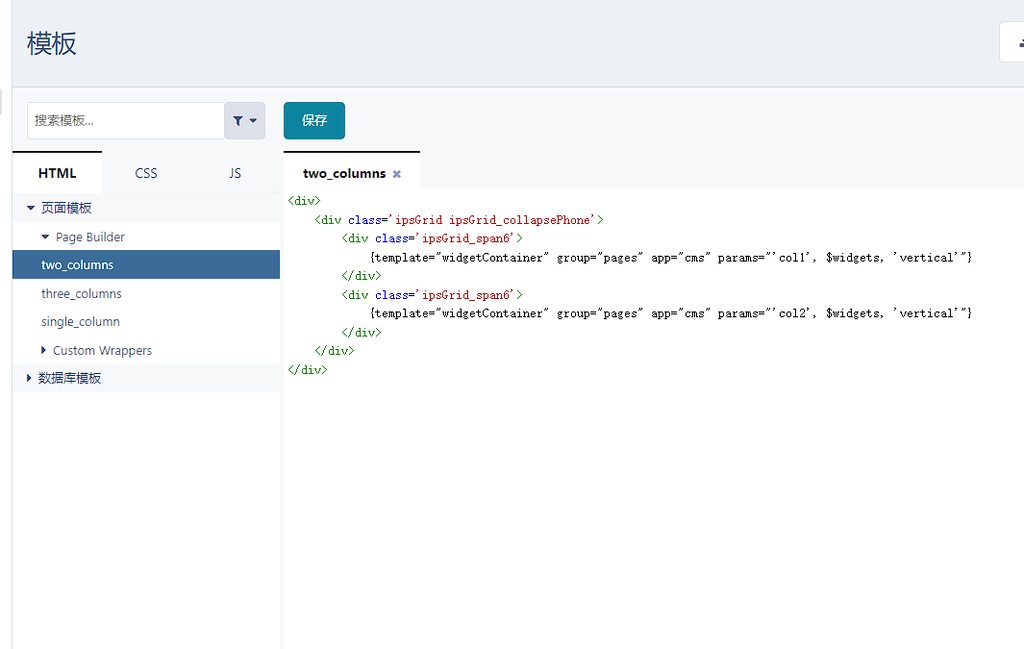Focus the 搜索模板 search field
This screenshot has height=649, width=1024.
click(125, 121)
